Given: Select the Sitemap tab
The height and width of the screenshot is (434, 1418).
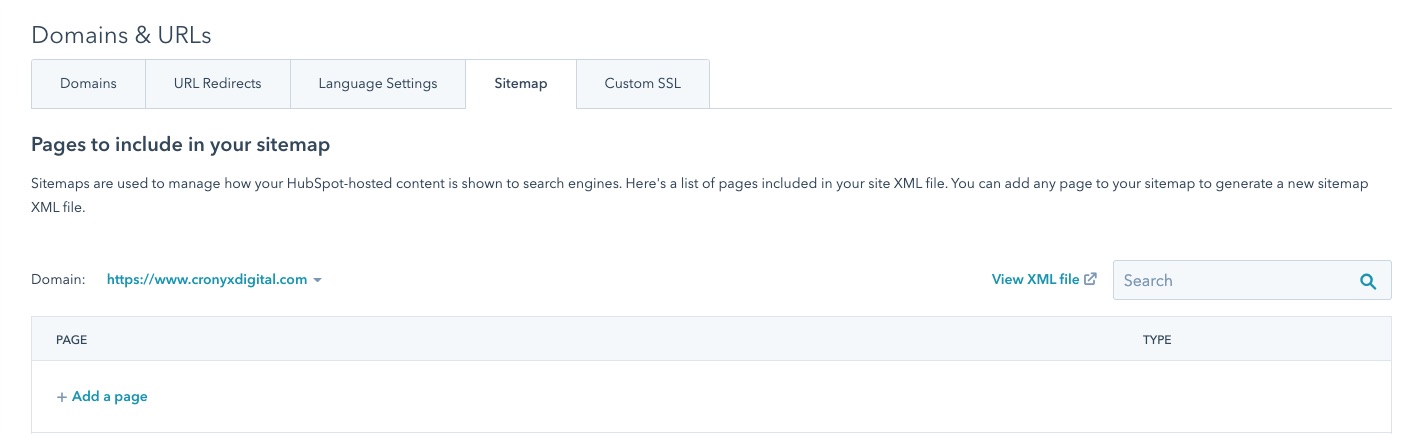Looking at the screenshot, I should [x=520, y=84].
